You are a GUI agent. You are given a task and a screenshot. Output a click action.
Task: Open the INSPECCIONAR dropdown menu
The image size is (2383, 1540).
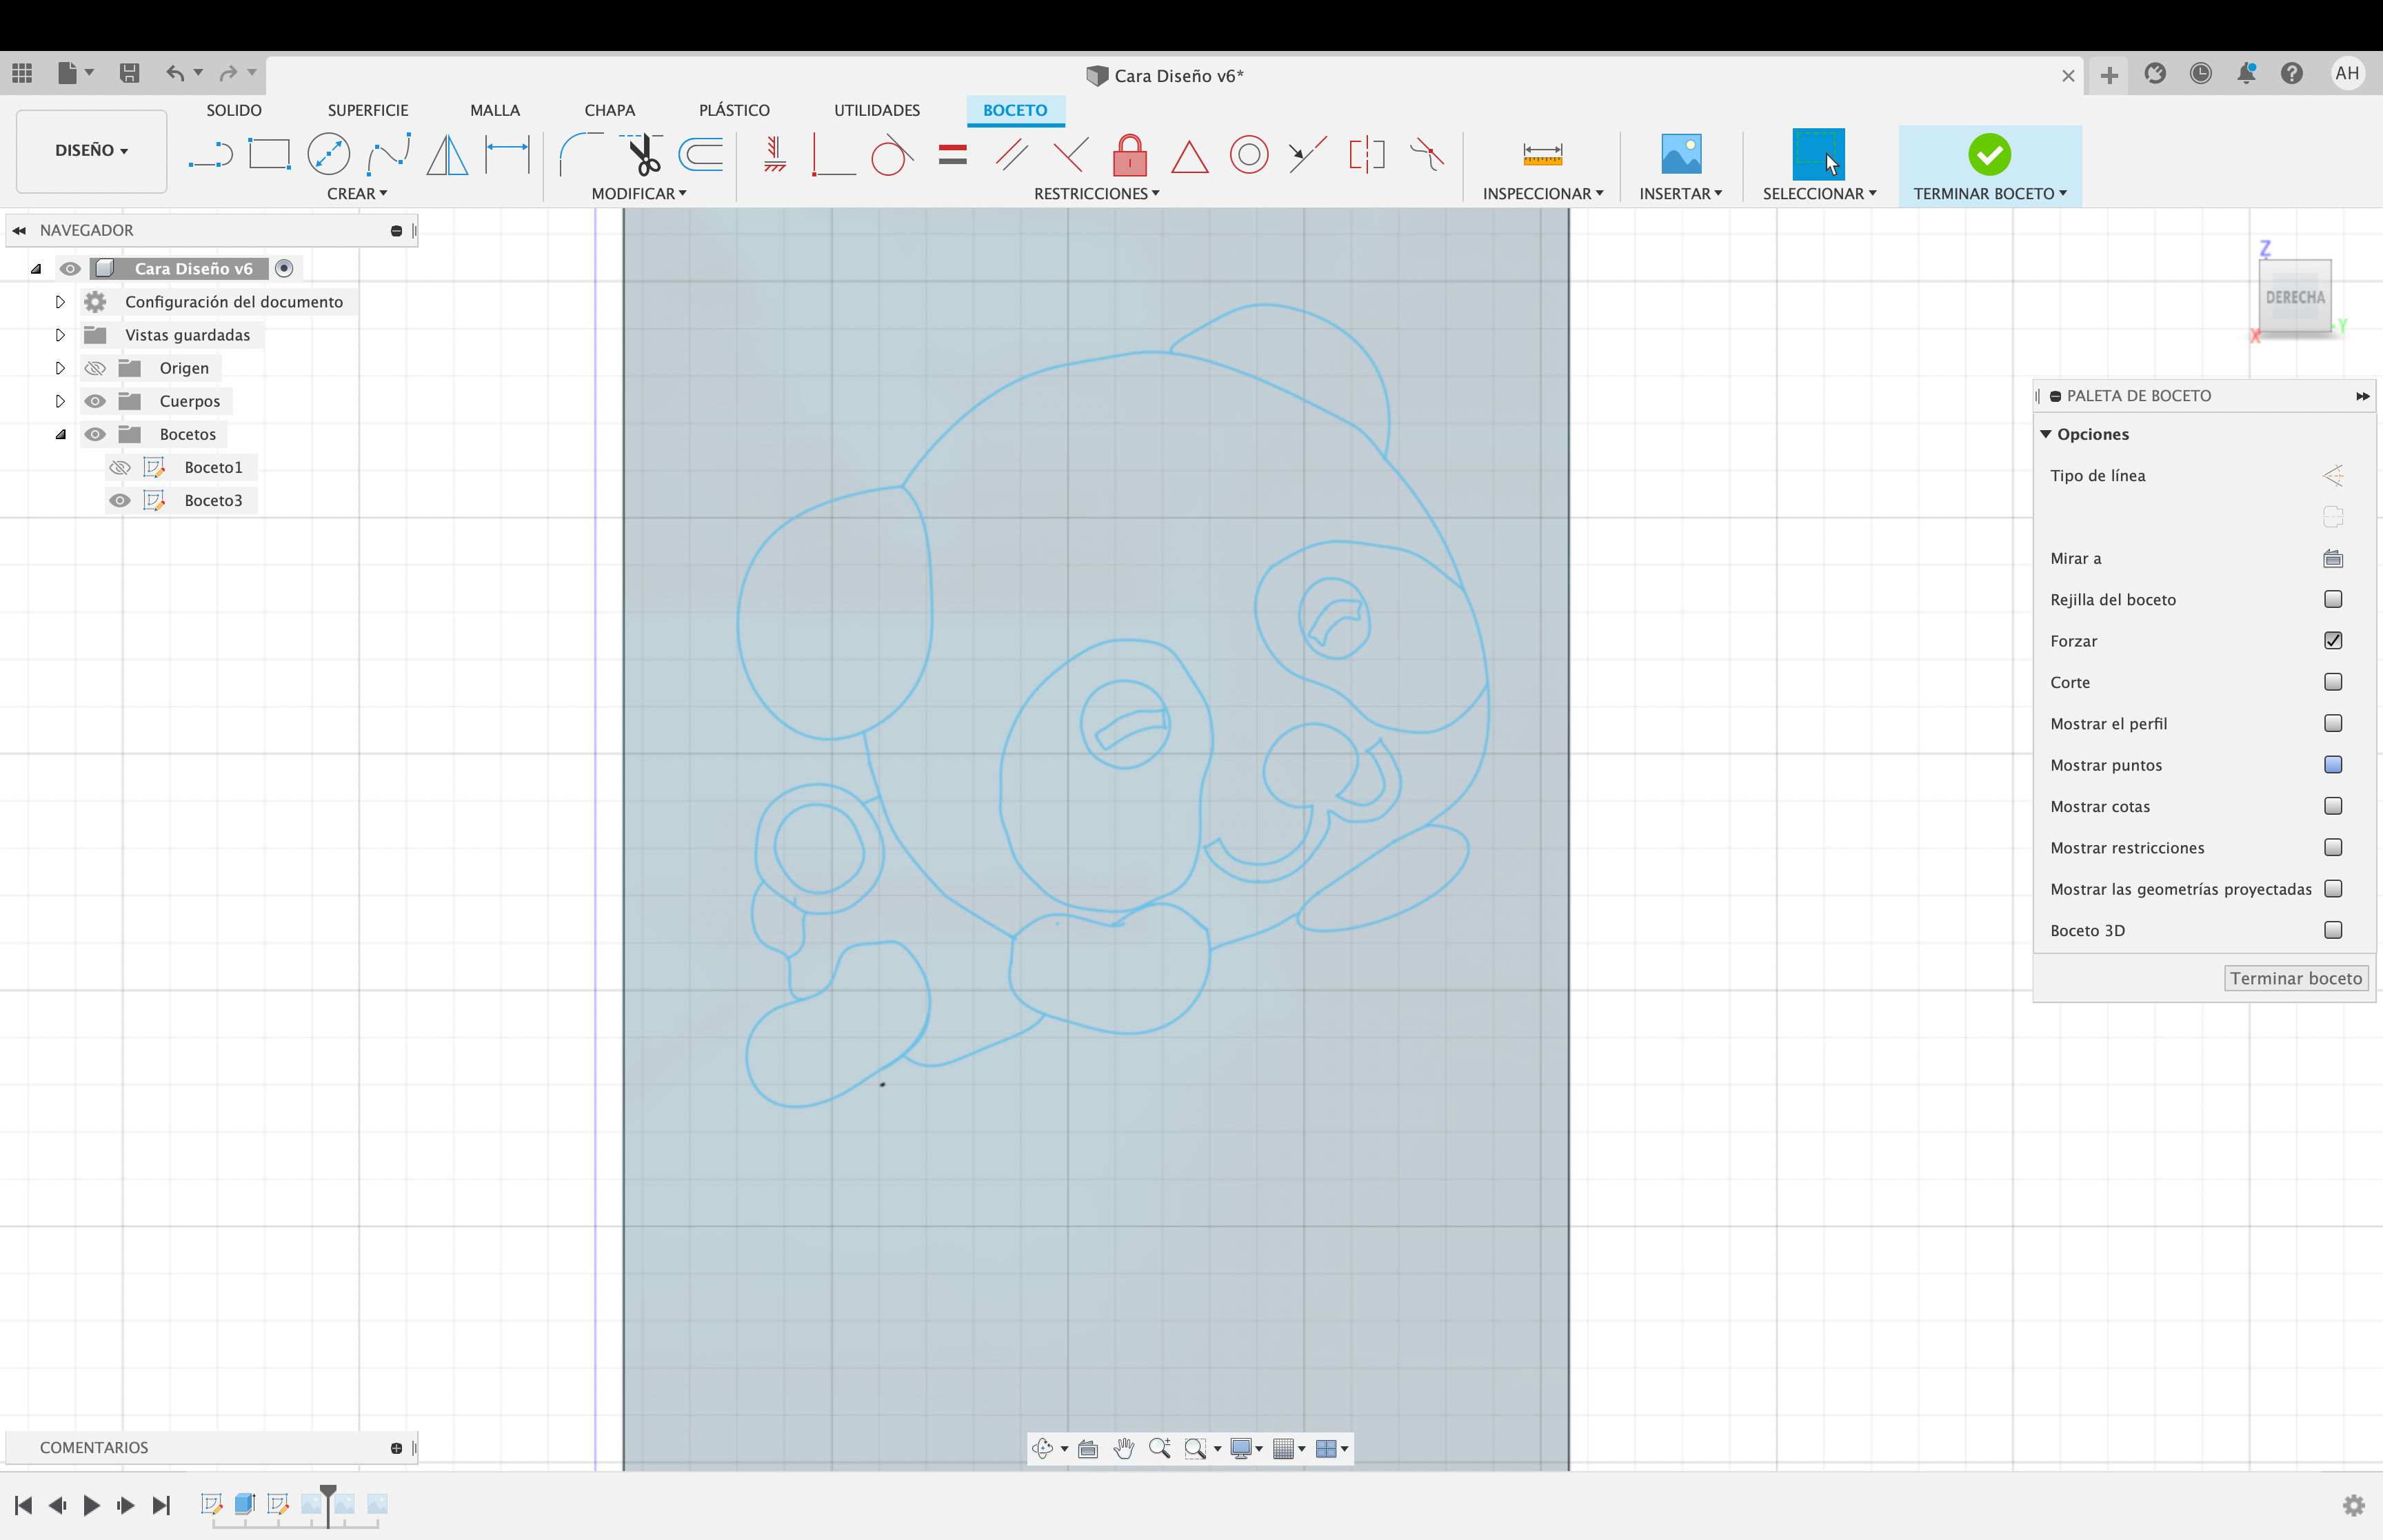click(1543, 193)
